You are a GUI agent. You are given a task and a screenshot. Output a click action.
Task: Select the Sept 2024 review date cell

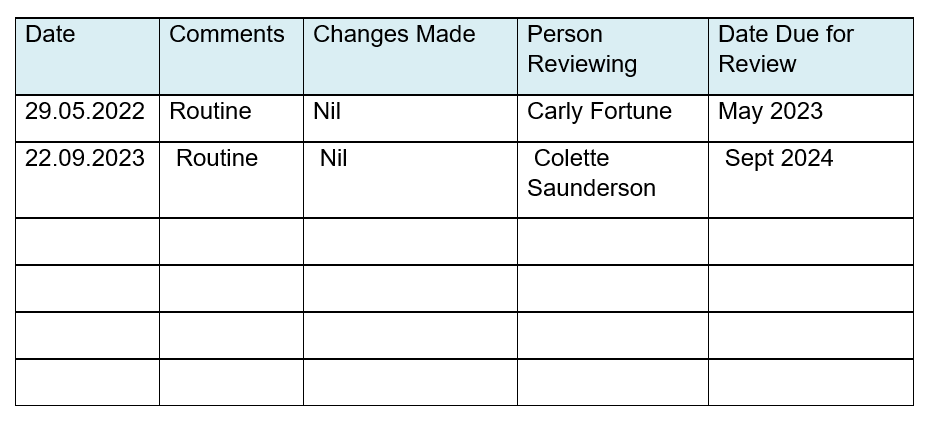pos(811,180)
